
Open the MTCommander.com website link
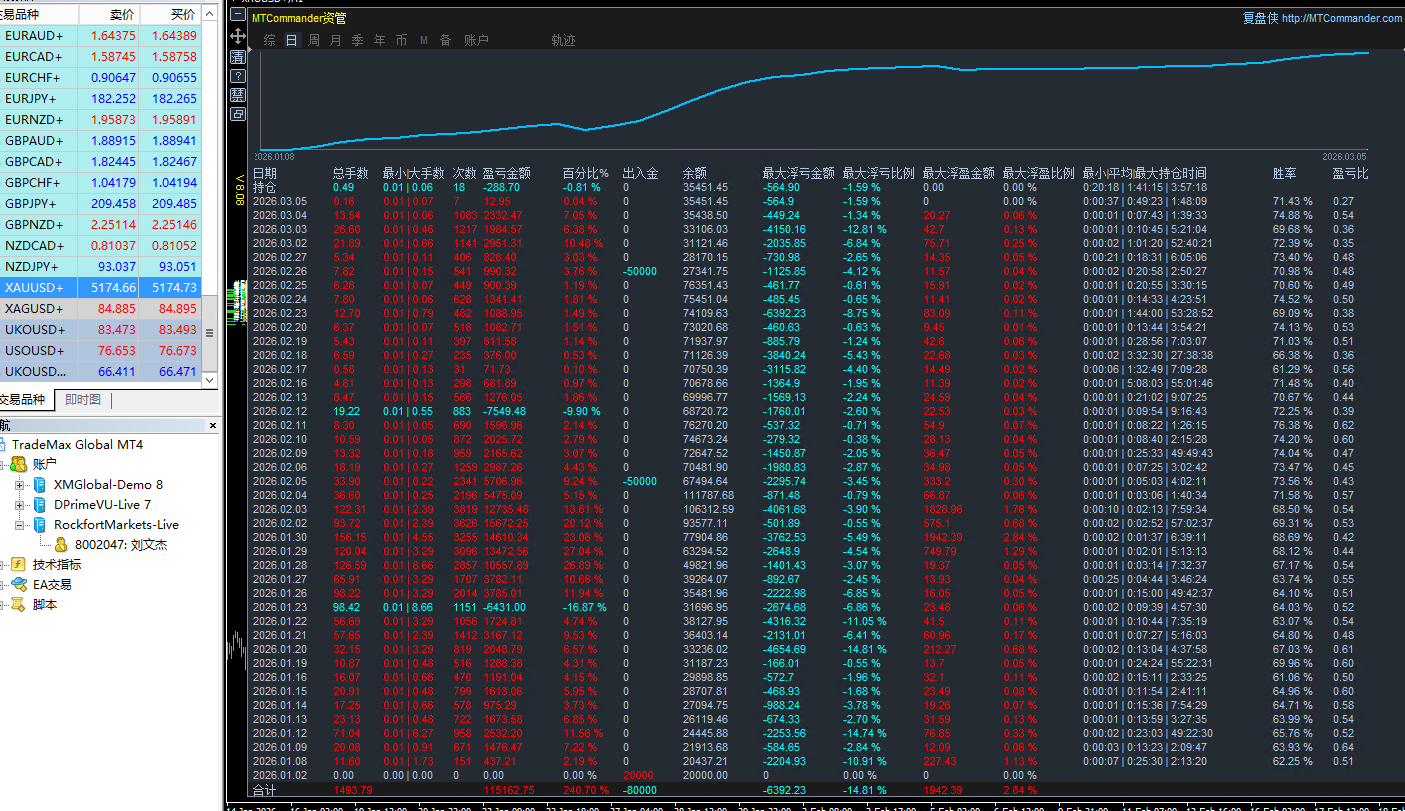click(x=1341, y=18)
